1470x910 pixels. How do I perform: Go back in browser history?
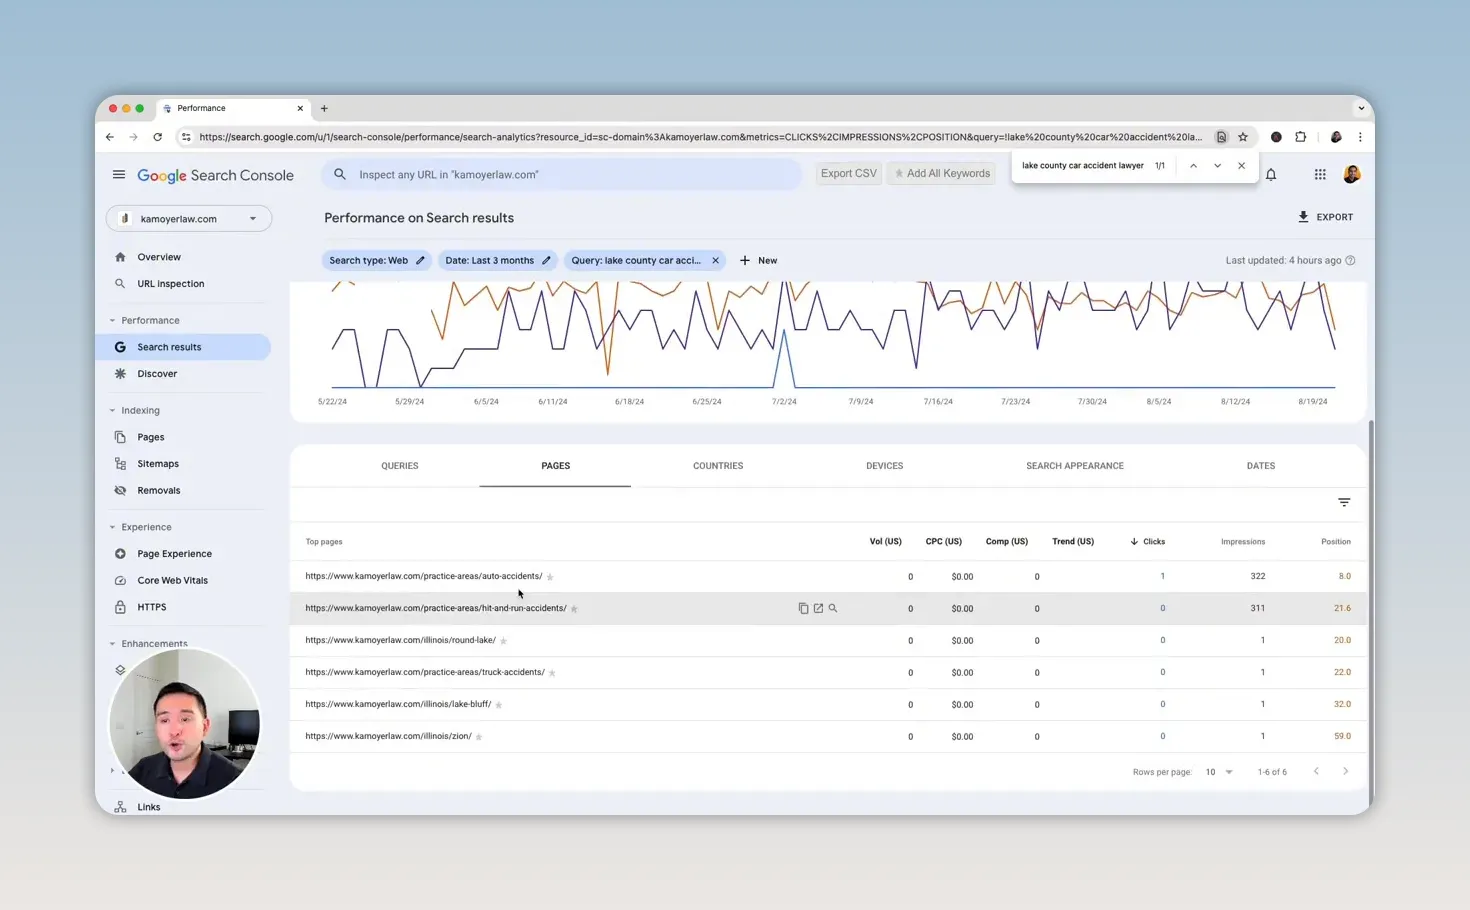click(x=110, y=137)
